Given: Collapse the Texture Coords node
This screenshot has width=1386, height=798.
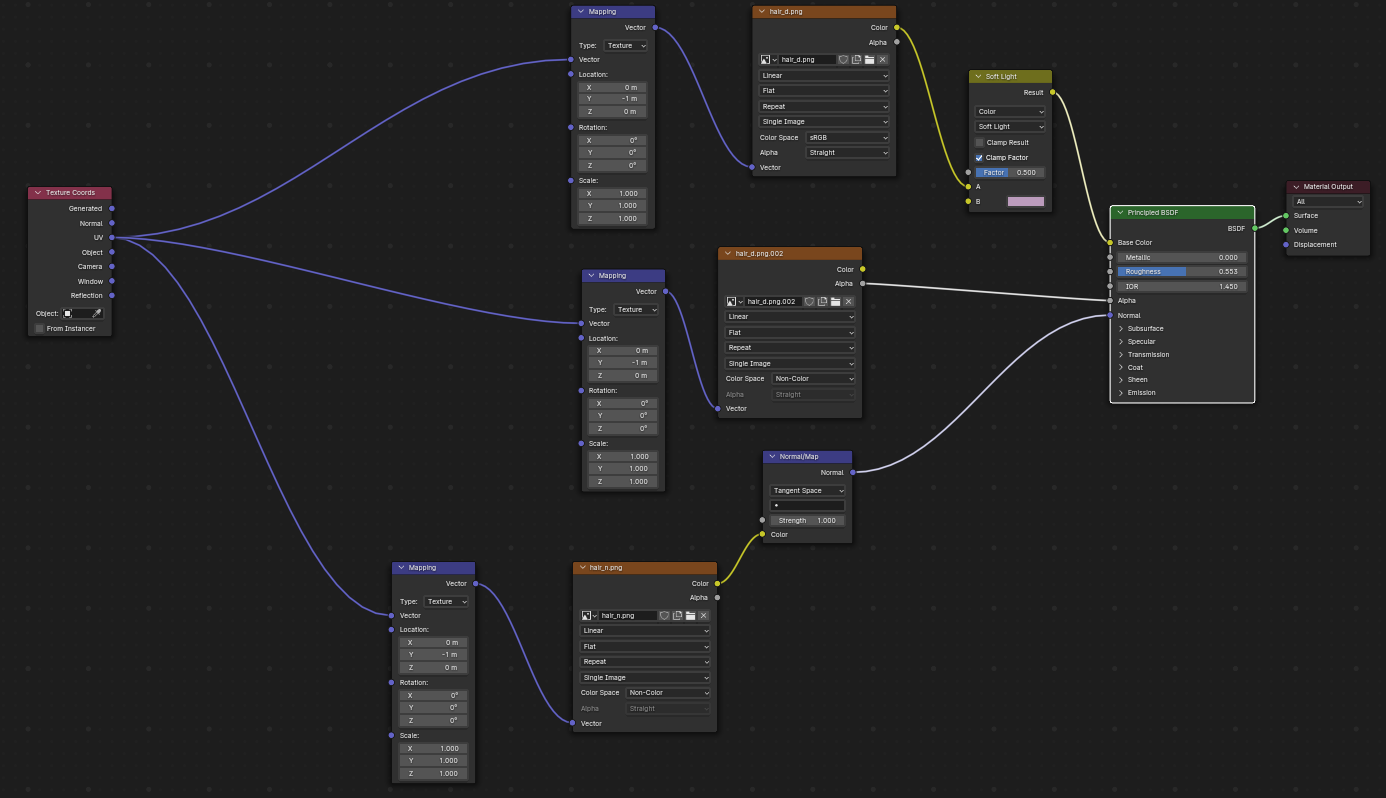Looking at the screenshot, I should [38, 192].
